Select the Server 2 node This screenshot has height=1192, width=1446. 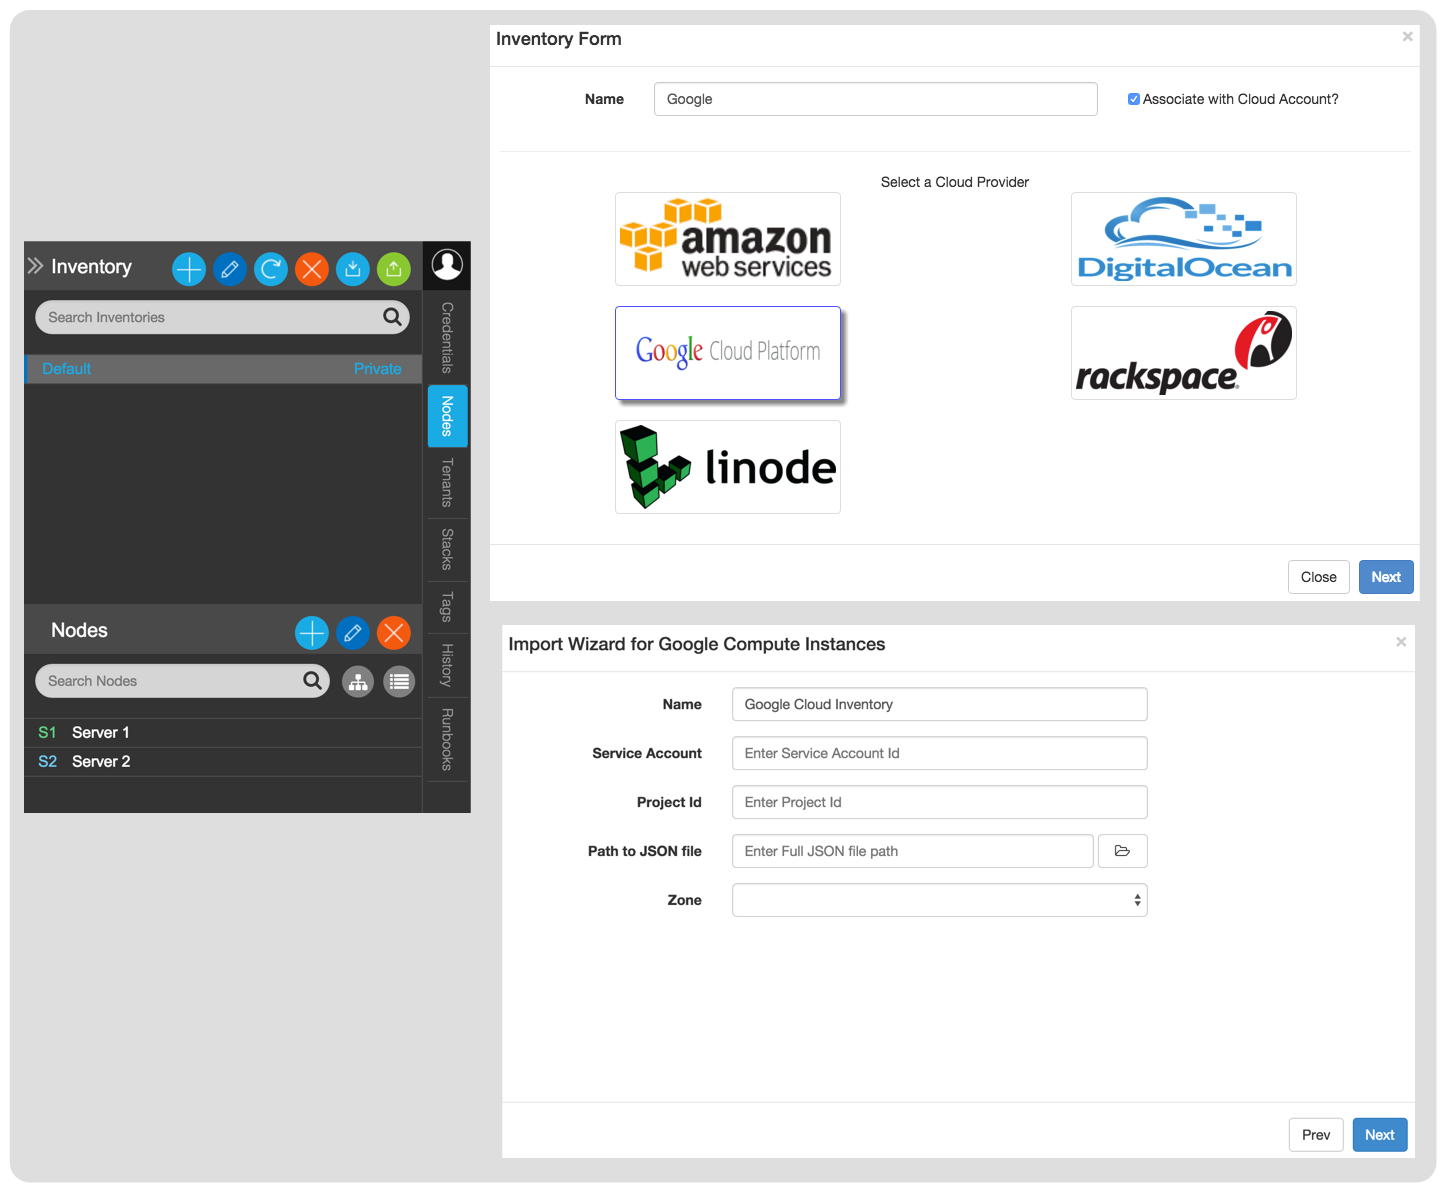pos(223,762)
